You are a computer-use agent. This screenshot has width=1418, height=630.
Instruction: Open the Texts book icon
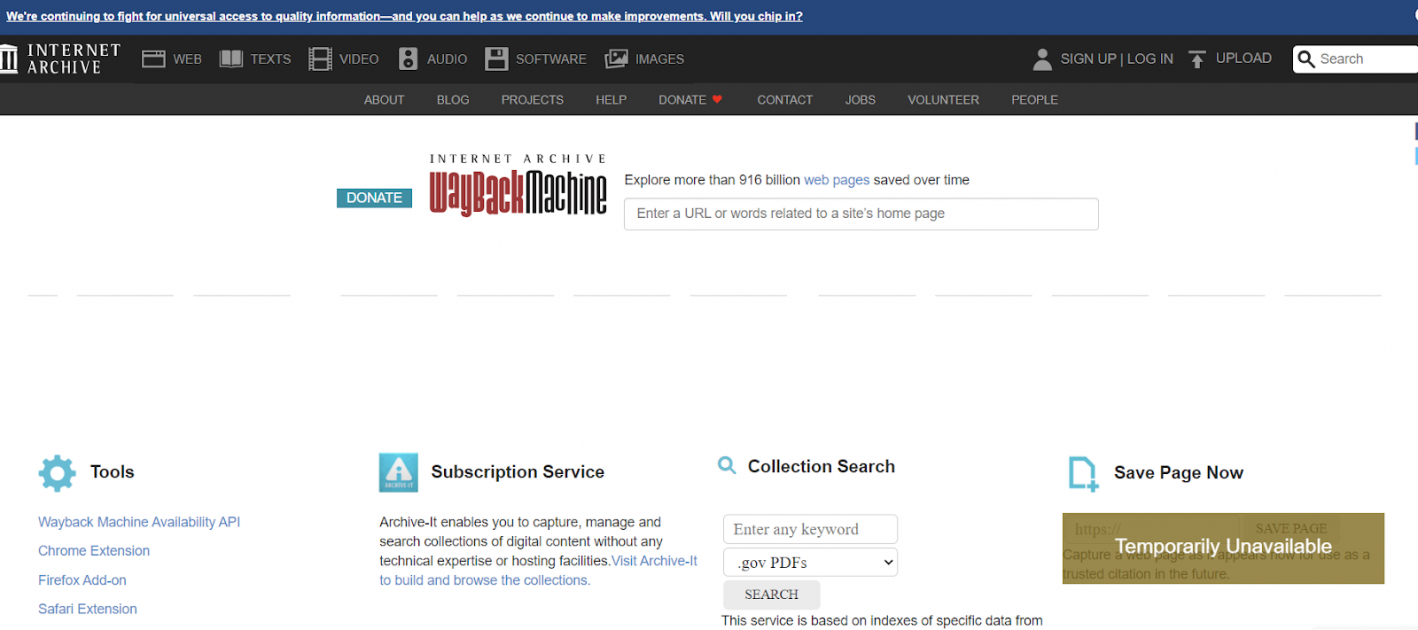click(231, 59)
